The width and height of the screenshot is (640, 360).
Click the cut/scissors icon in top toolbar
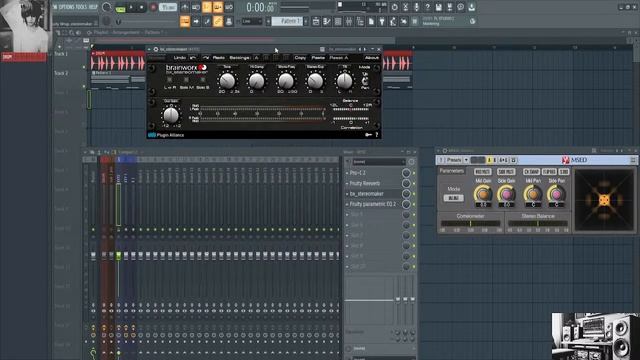click(x=405, y=7)
